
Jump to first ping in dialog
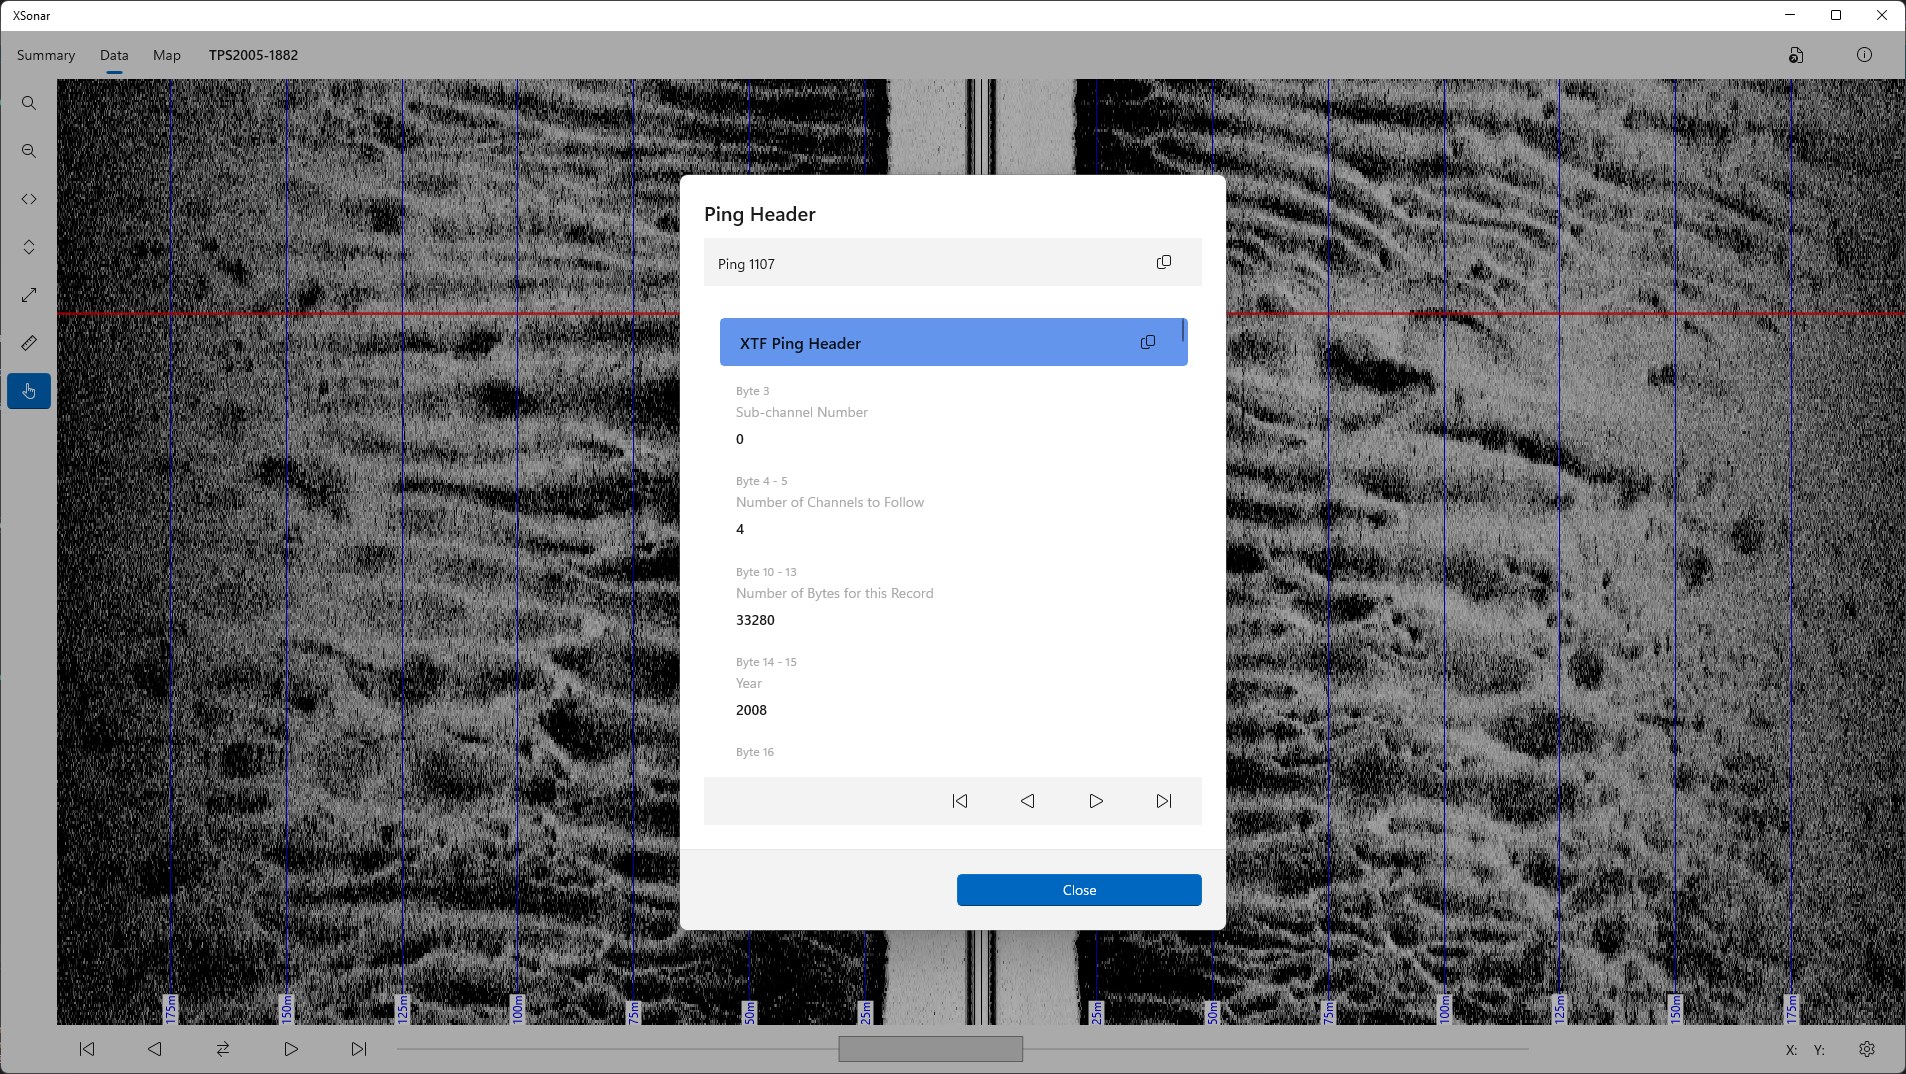pyautogui.click(x=960, y=801)
